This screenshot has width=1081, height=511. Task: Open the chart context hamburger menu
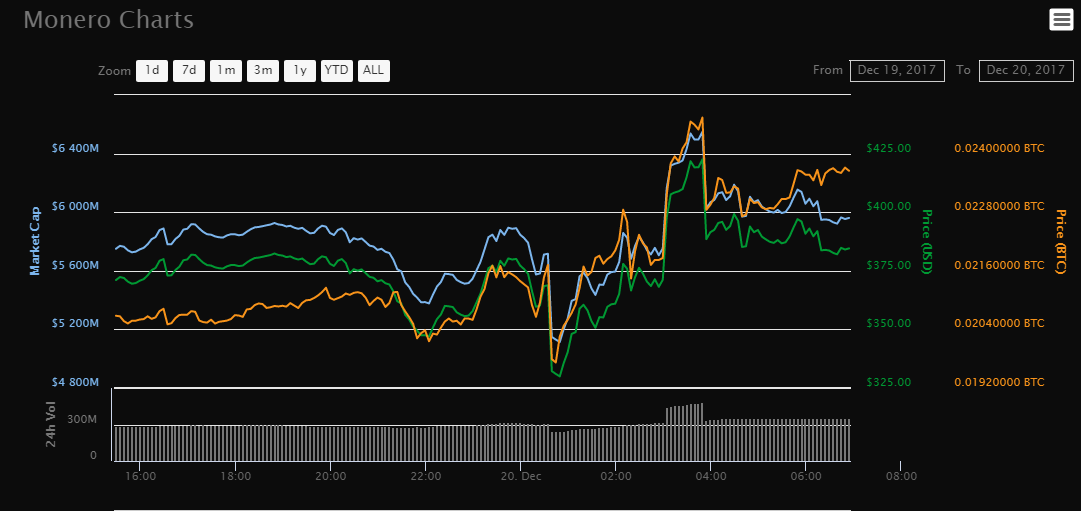[1061, 20]
